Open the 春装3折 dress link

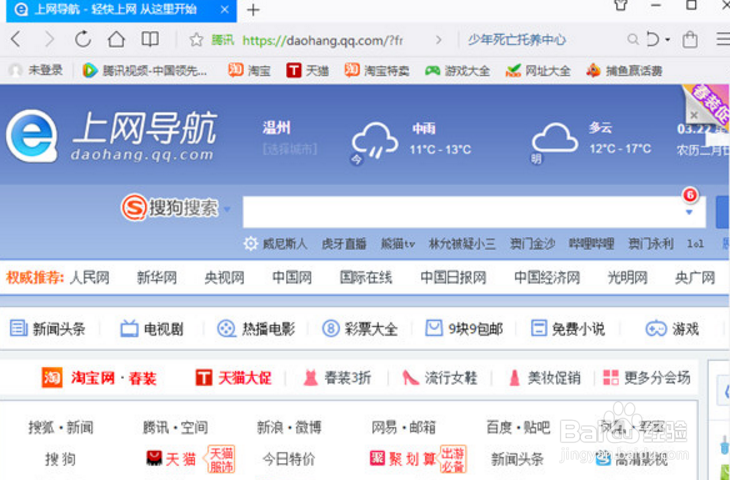click(337, 378)
